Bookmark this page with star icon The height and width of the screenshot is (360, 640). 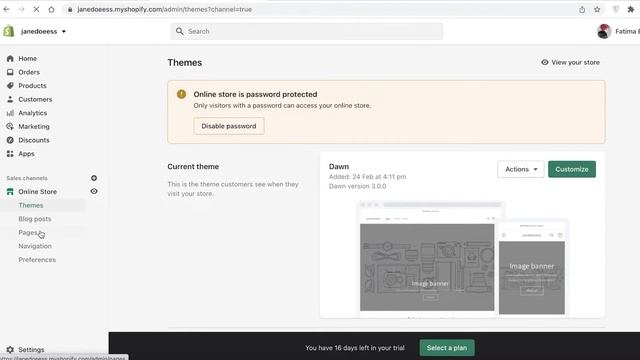coord(597,9)
